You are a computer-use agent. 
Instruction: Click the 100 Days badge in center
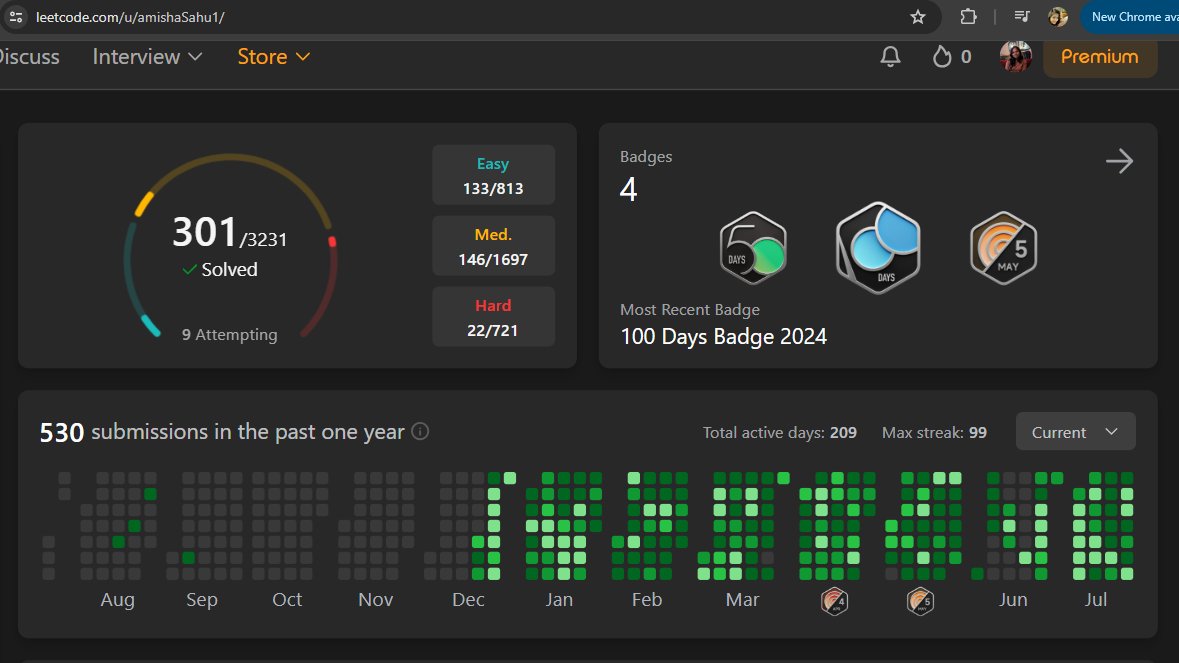(x=878, y=247)
